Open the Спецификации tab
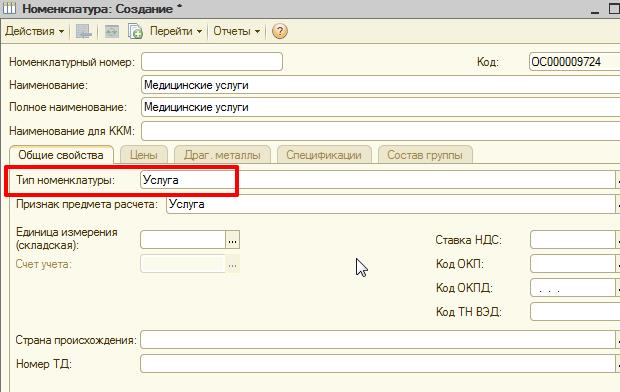 tap(324, 155)
